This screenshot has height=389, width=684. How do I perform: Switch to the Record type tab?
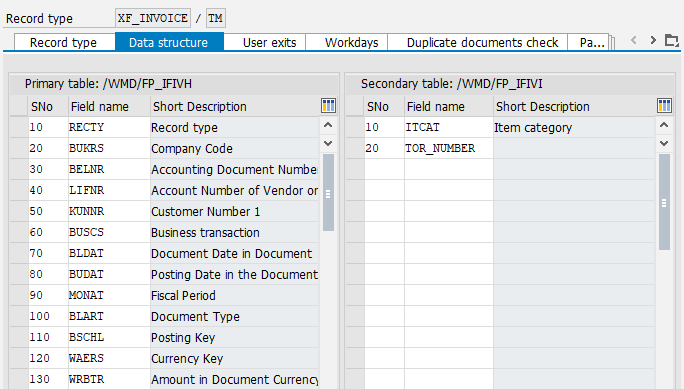pos(64,42)
